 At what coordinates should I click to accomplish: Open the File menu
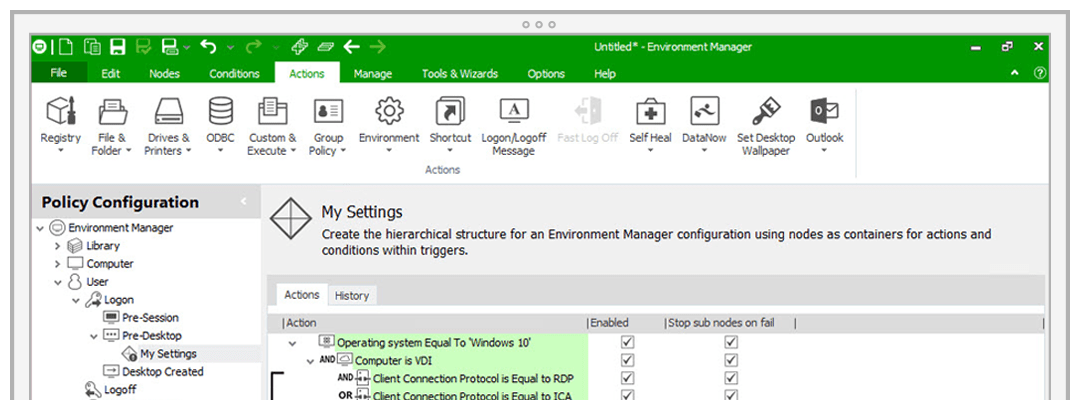pos(59,73)
